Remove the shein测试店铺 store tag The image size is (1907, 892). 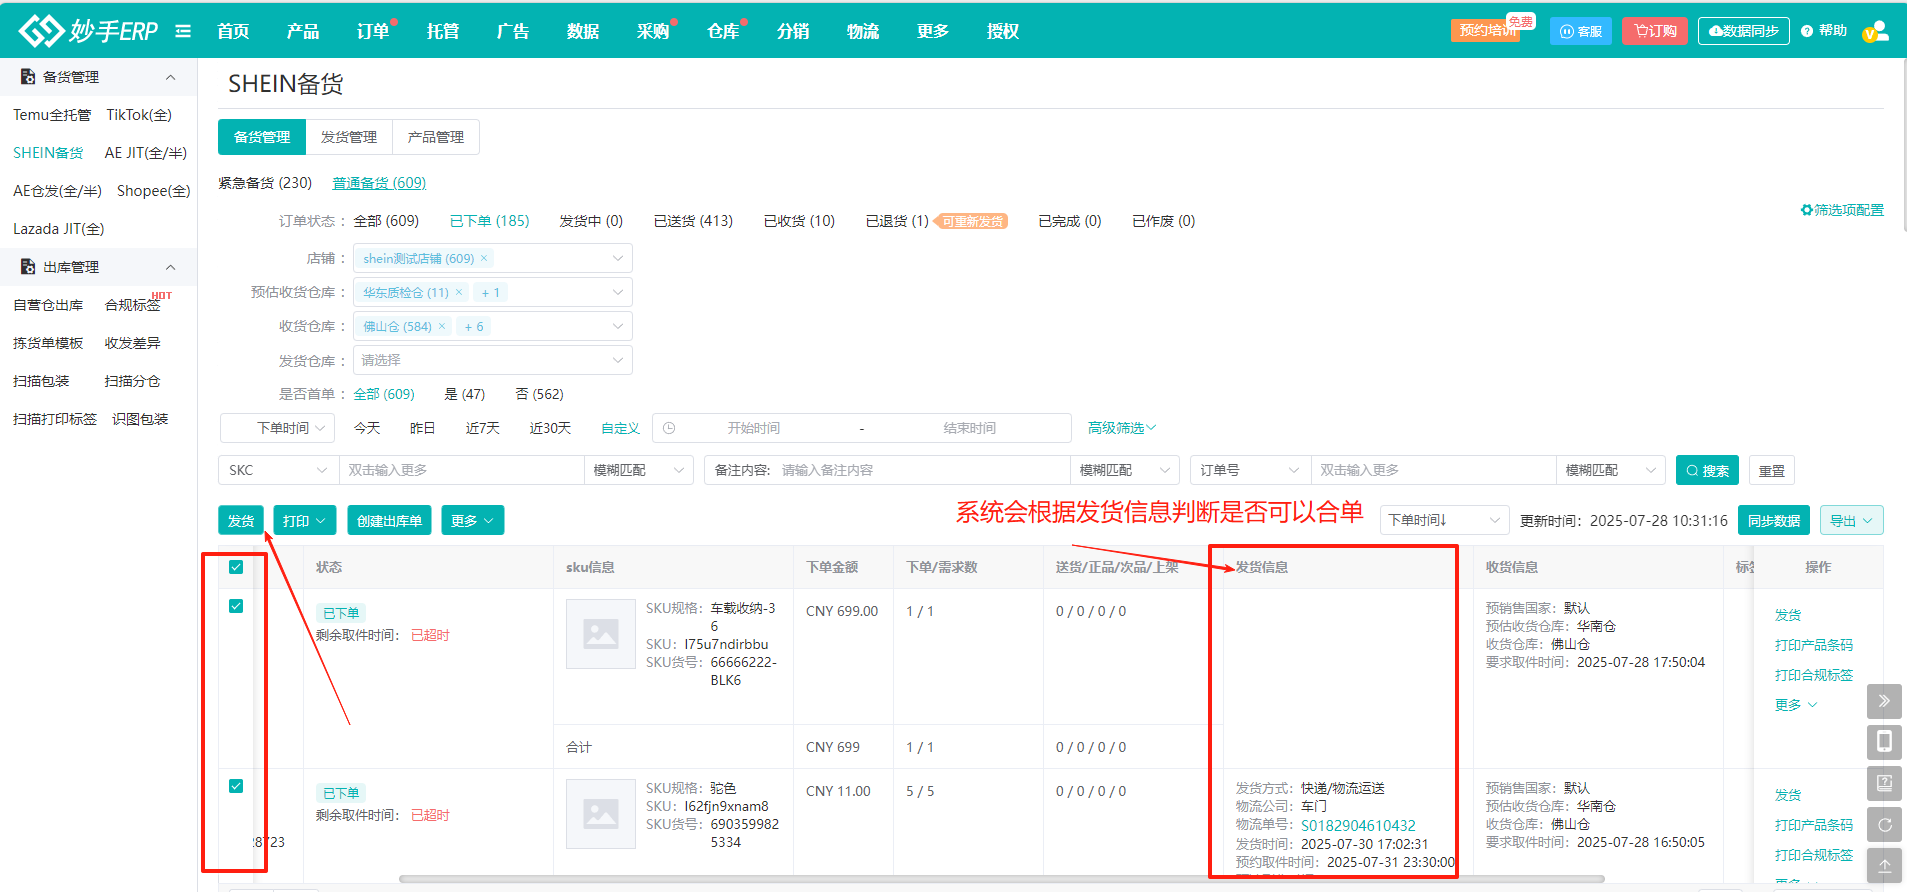point(484,258)
